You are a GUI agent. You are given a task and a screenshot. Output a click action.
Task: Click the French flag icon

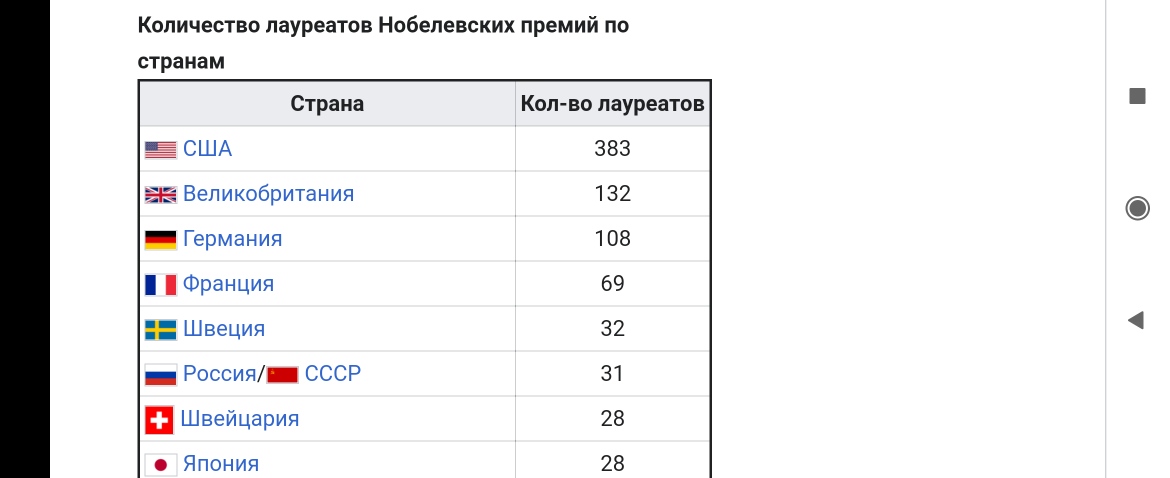(x=160, y=285)
